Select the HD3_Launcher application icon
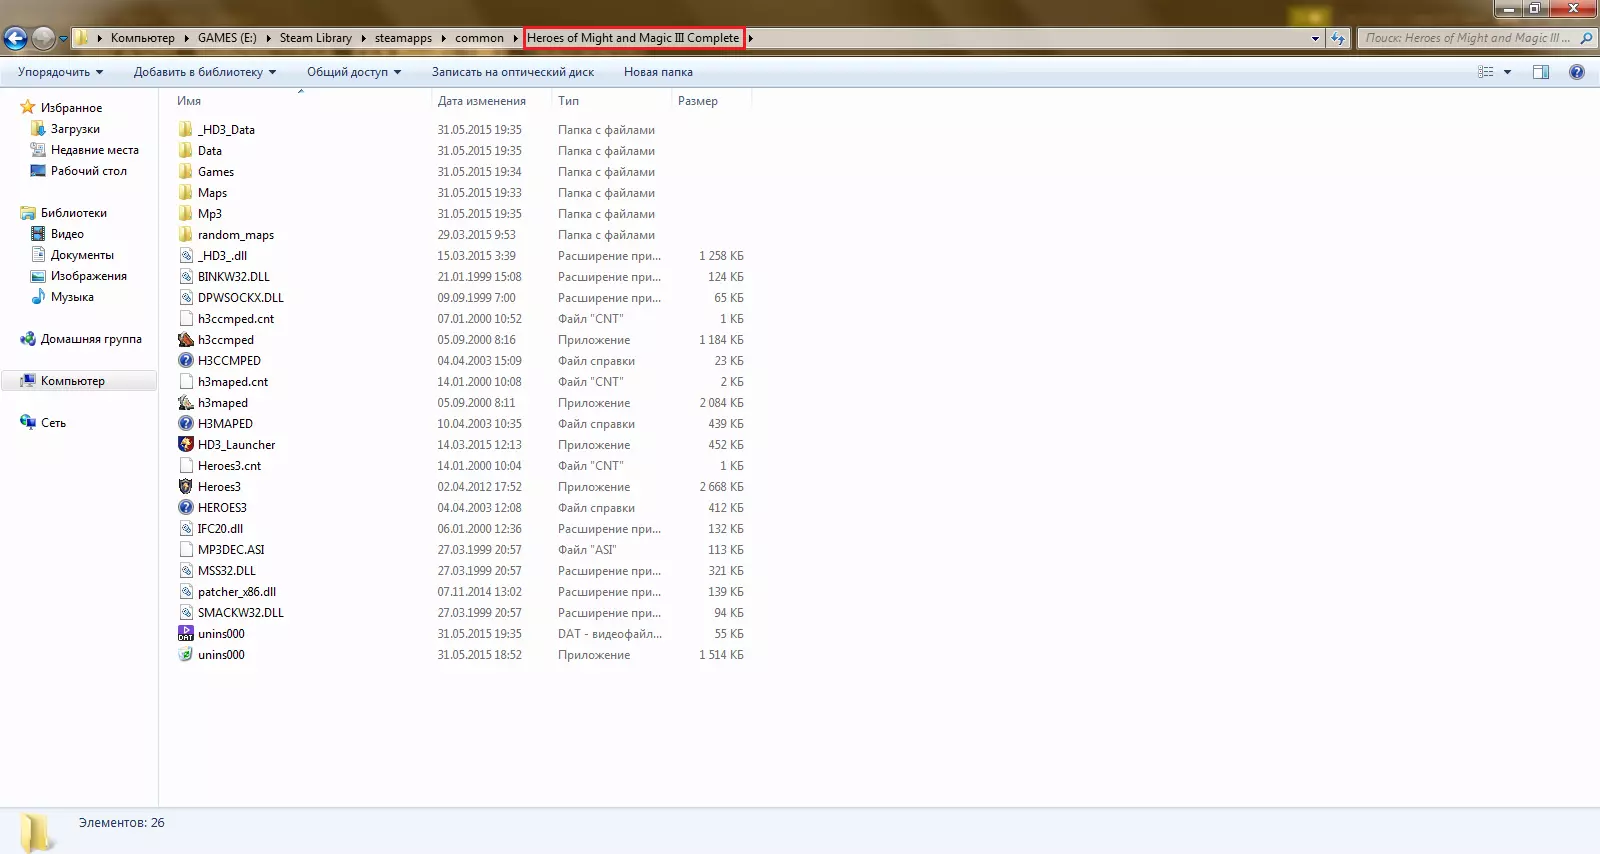 coord(186,444)
